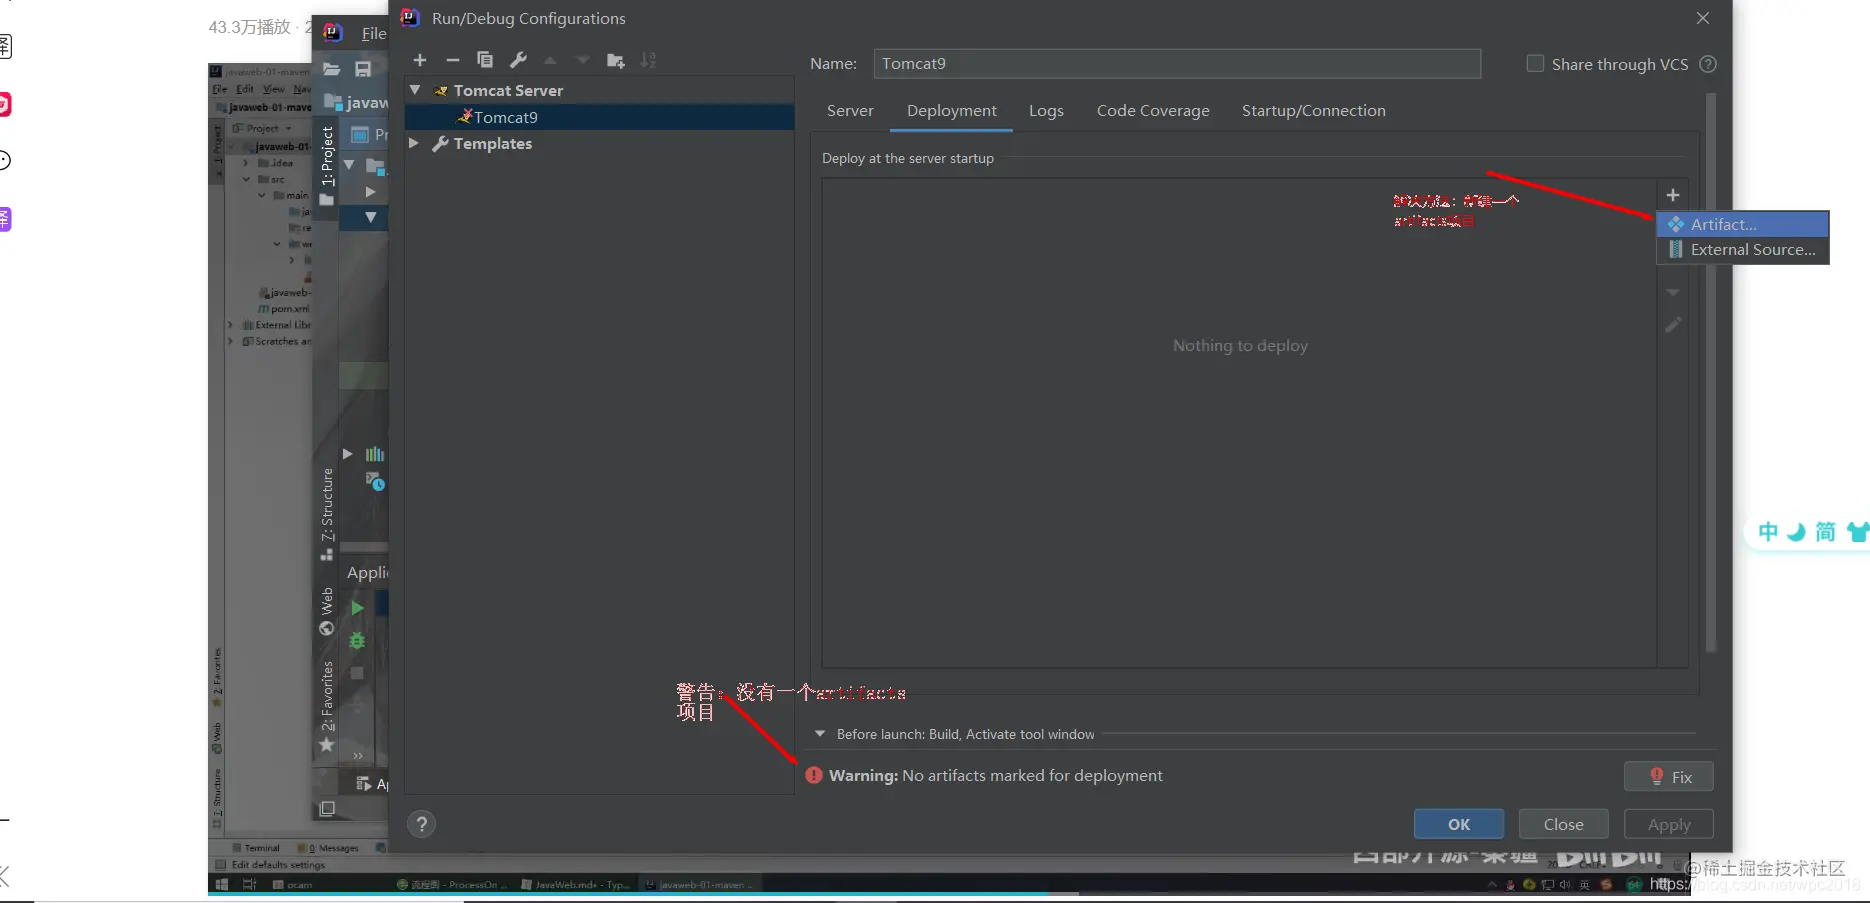
Task: Open the Logs tab
Action: pos(1046,111)
